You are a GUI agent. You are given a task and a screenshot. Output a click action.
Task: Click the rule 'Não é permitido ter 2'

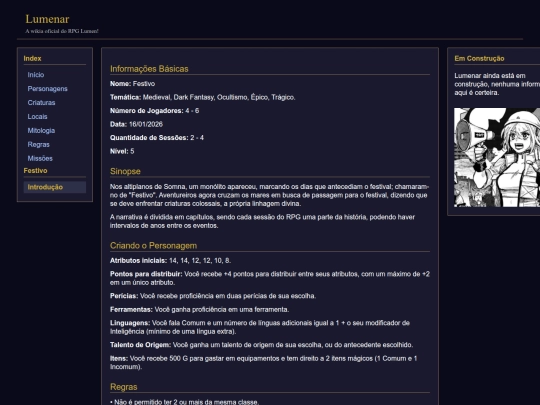184,402
